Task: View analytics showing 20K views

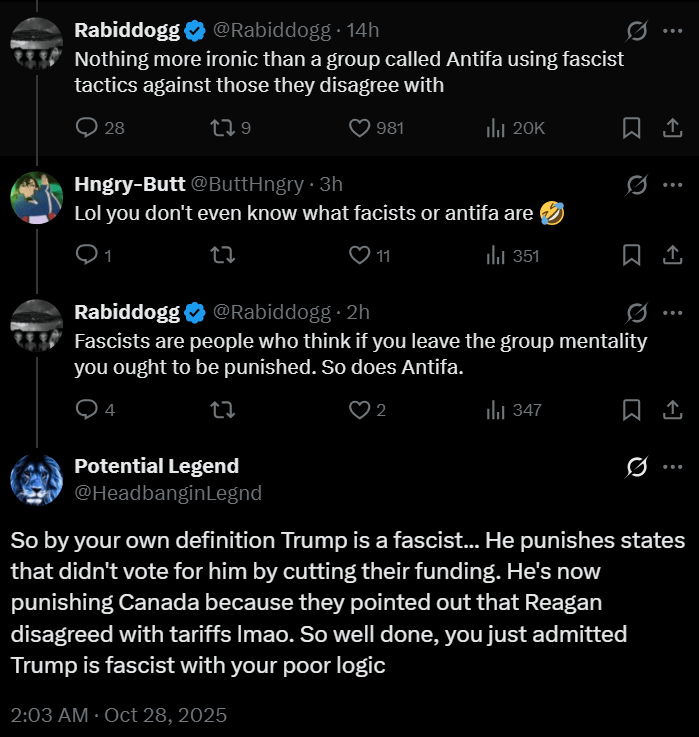Action: click(495, 128)
